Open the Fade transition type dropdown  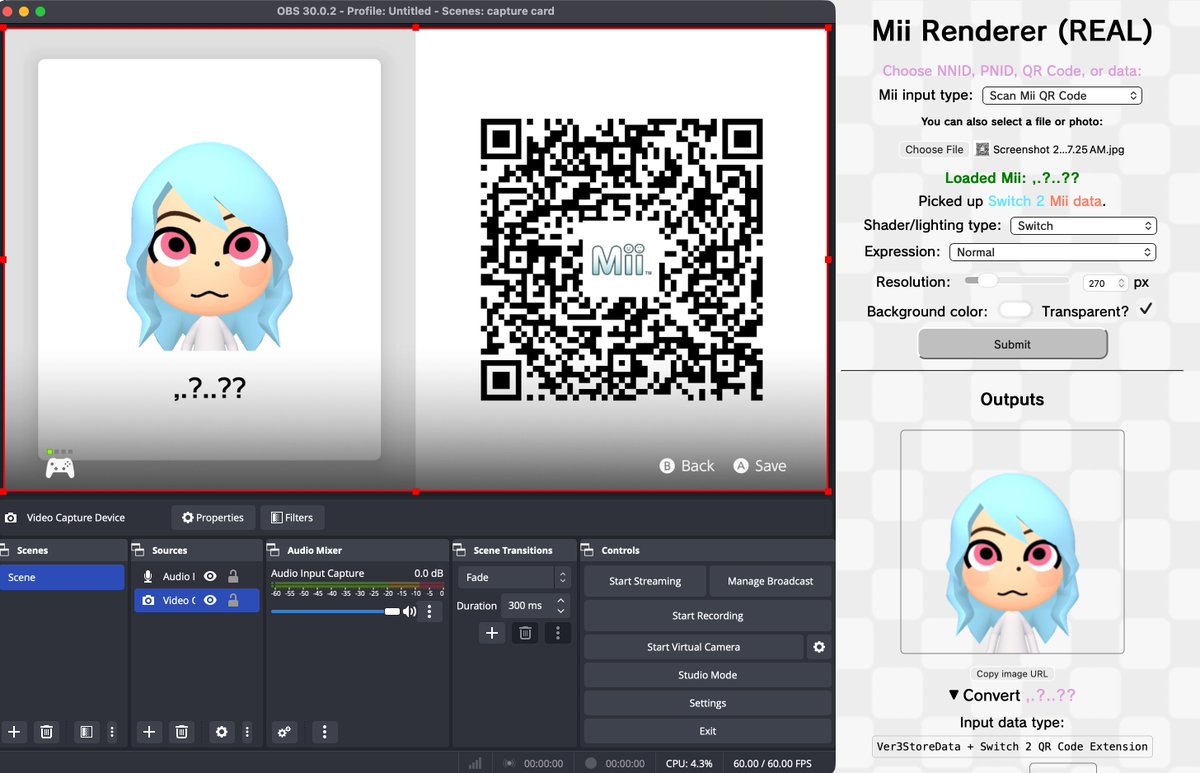coord(514,577)
